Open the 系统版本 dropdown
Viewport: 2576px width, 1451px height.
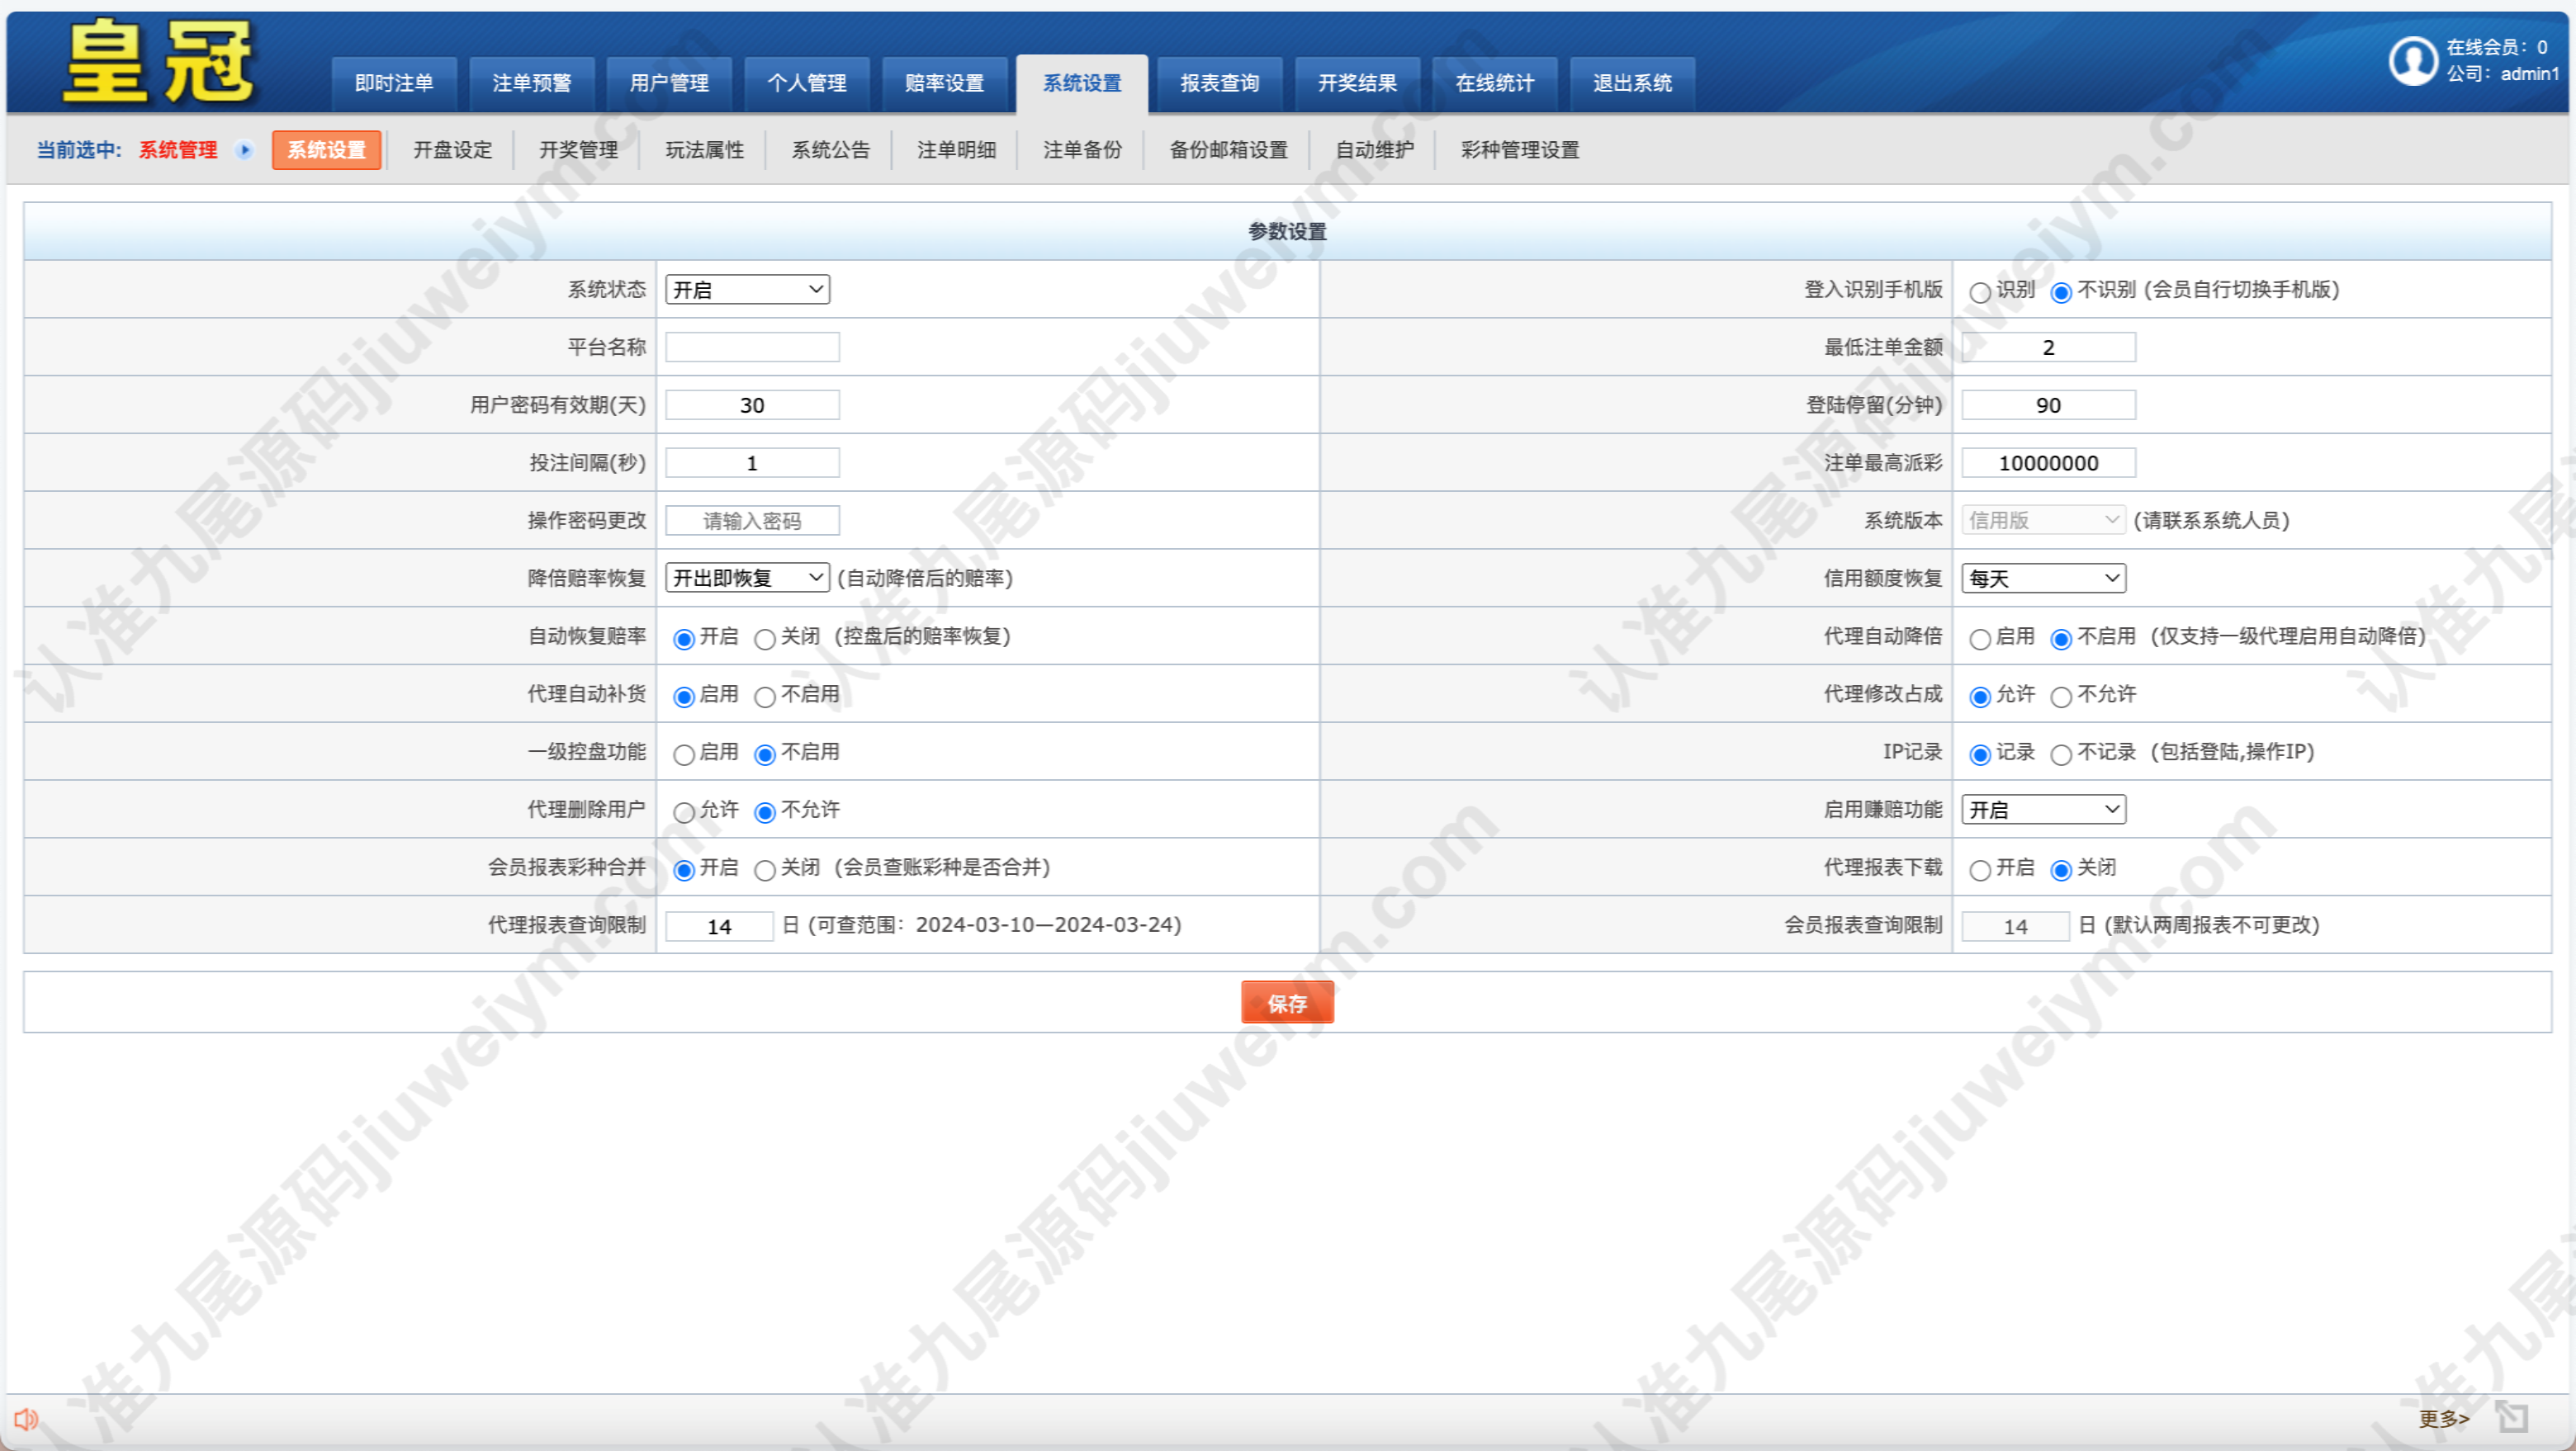click(x=2043, y=520)
